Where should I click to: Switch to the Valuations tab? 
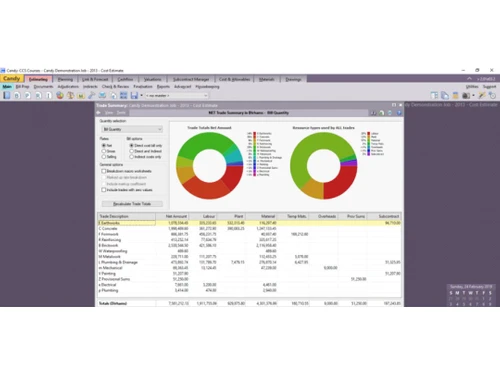tap(152, 79)
